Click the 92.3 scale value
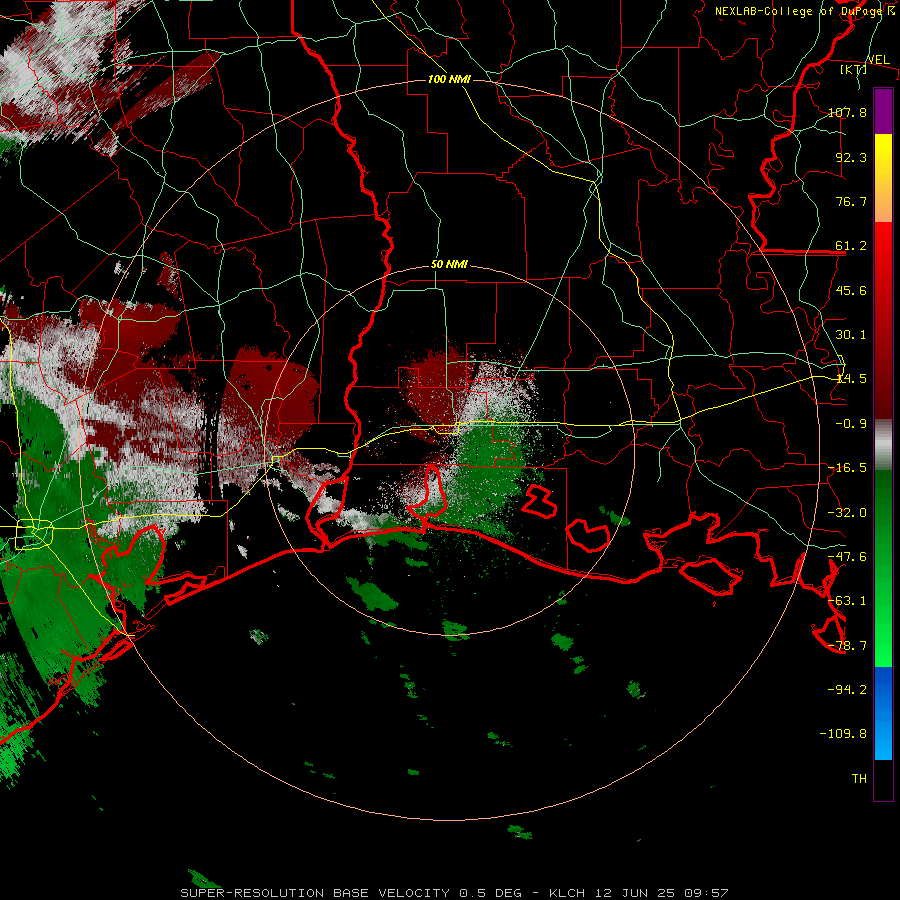This screenshot has height=900, width=900. point(851,157)
